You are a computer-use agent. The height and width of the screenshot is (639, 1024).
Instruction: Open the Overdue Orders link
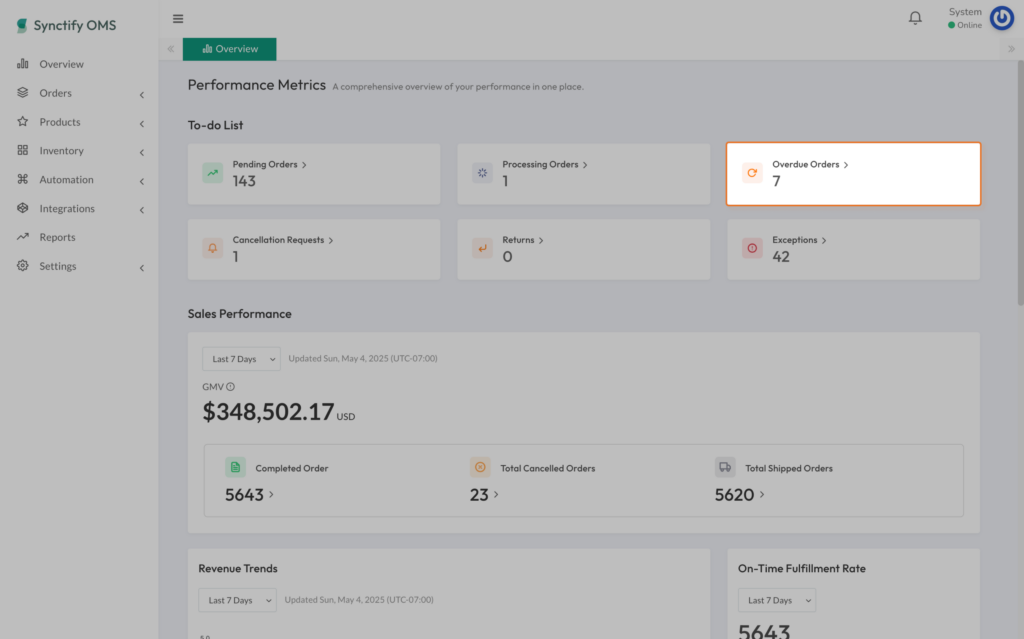[x=810, y=165]
